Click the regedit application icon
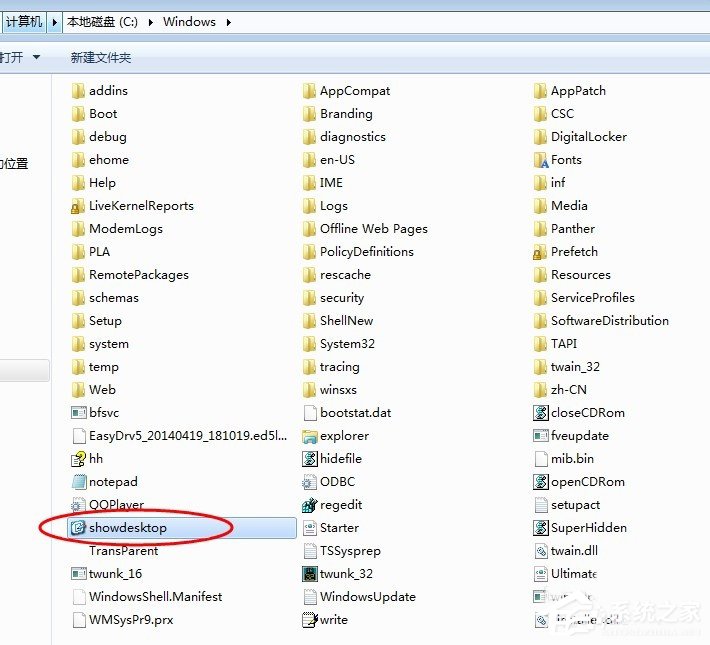Image resolution: width=710 pixels, height=645 pixels. click(x=310, y=505)
